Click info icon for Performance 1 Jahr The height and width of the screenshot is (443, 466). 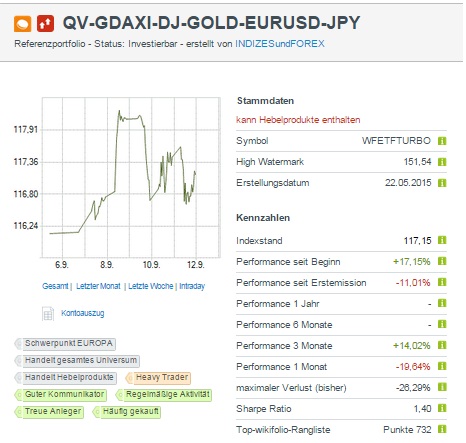pos(442,303)
